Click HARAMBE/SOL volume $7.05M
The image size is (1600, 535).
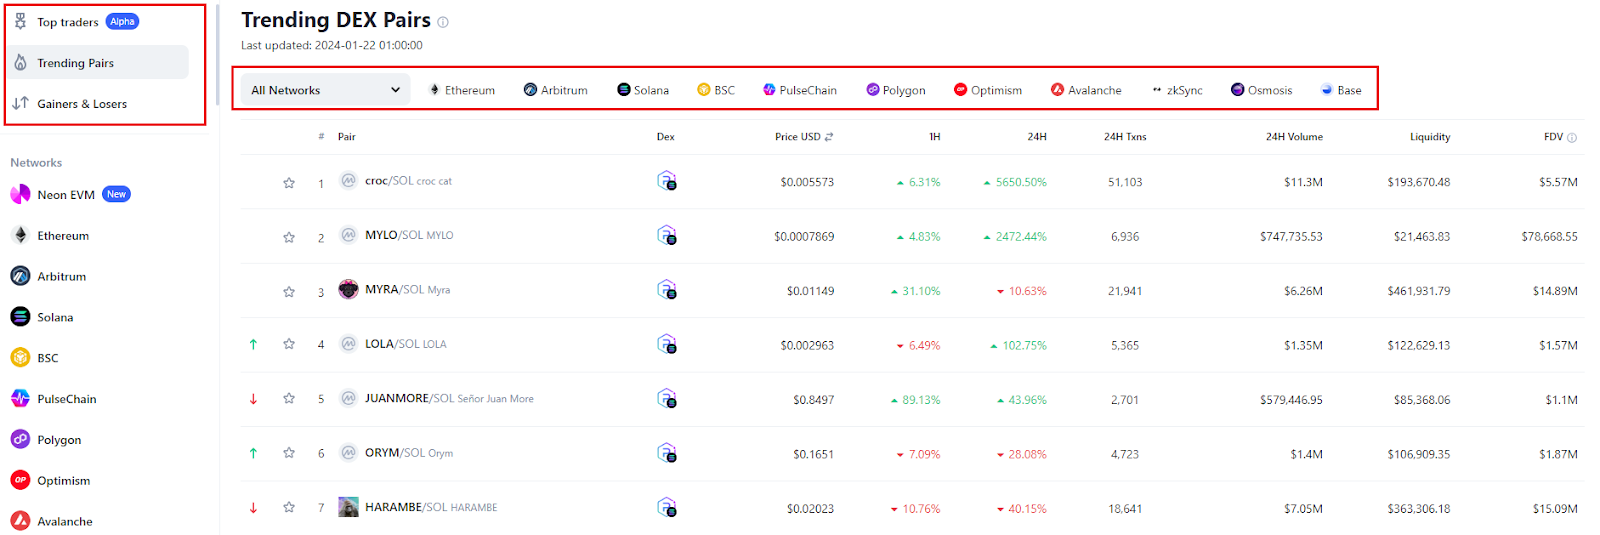coord(1303,509)
